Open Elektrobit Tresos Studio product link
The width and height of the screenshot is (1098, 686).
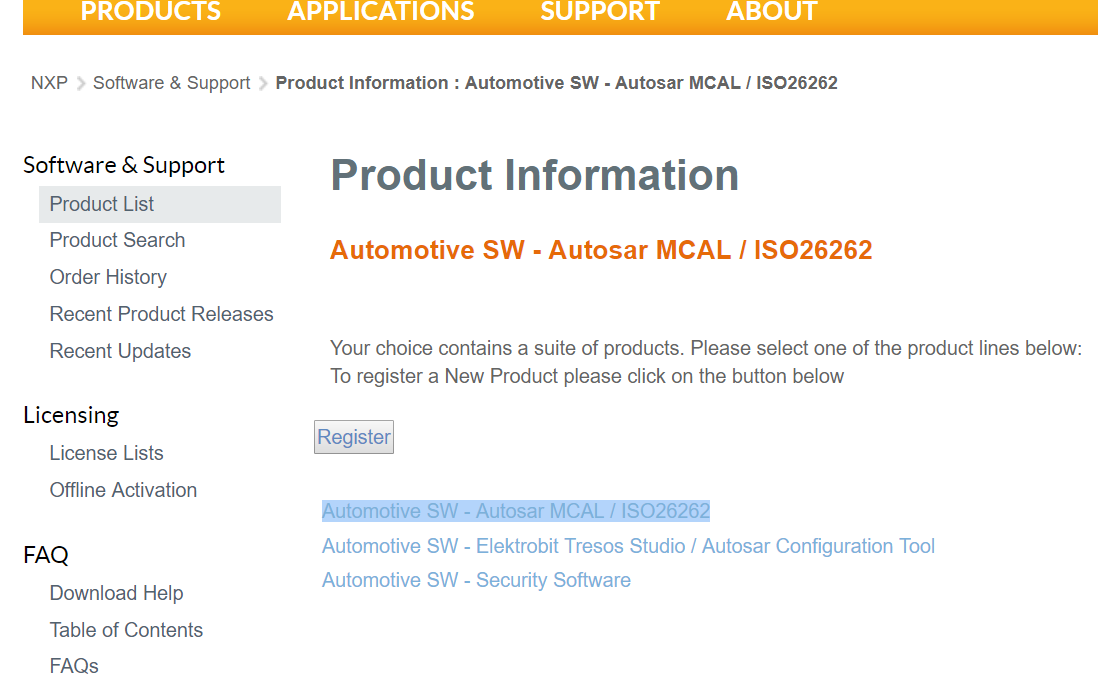click(628, 546)
